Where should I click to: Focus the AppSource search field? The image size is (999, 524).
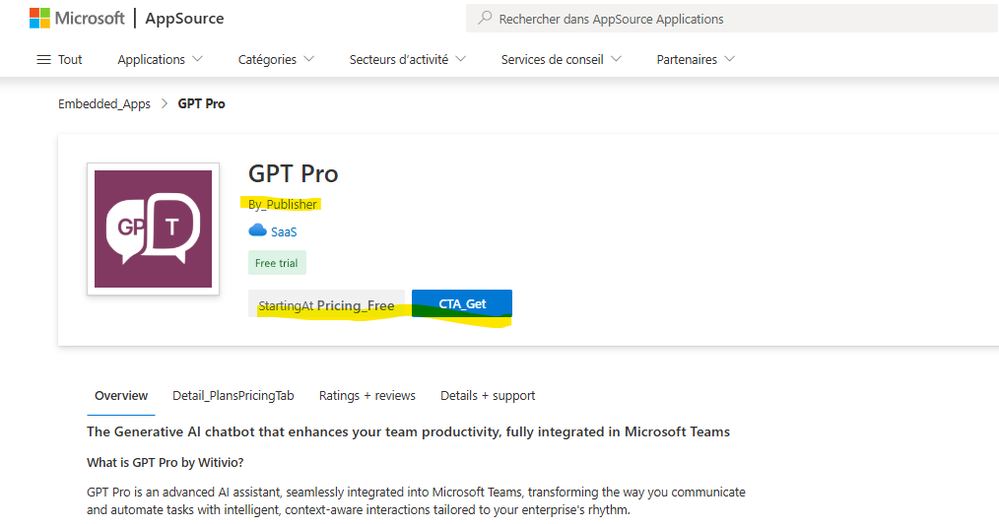pos(732,18)
